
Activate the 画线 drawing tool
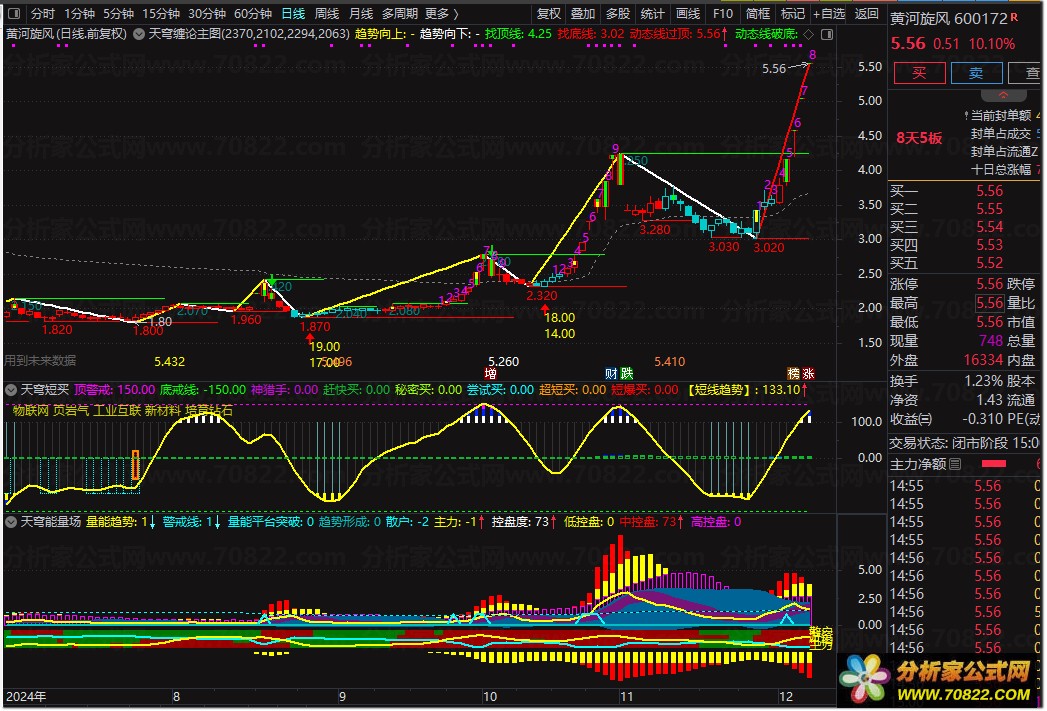point(687,13)
